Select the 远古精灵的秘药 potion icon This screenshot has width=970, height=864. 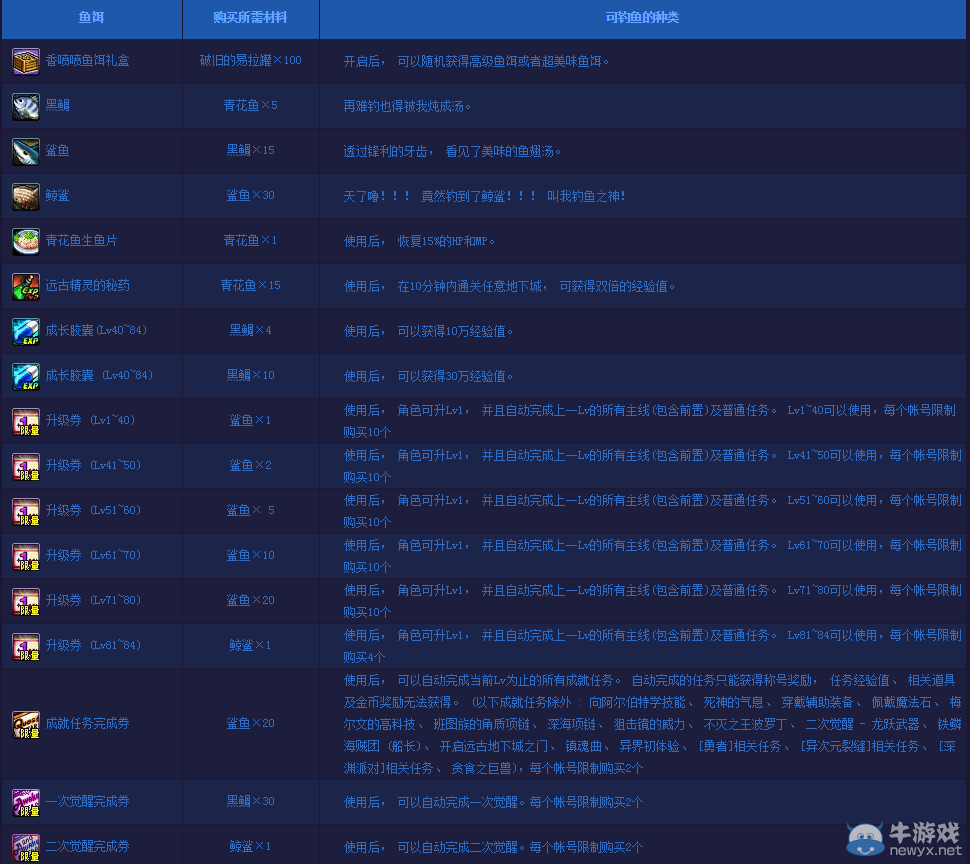click(x=26, y=286)
